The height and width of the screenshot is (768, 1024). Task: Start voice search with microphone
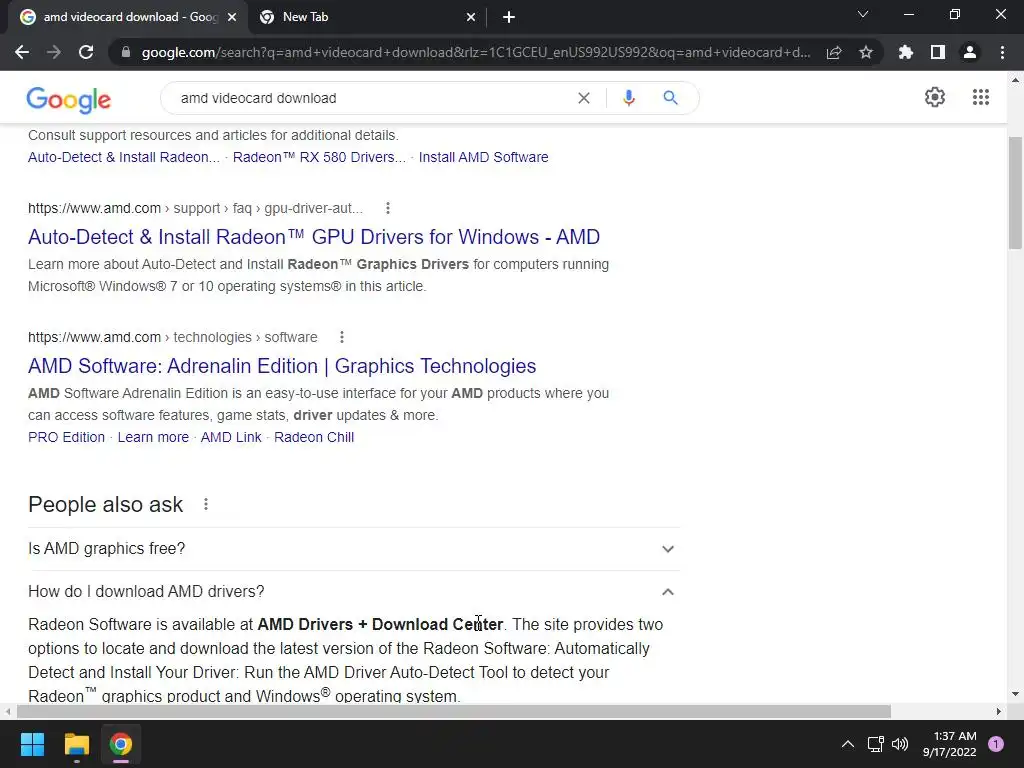point(628,98)
